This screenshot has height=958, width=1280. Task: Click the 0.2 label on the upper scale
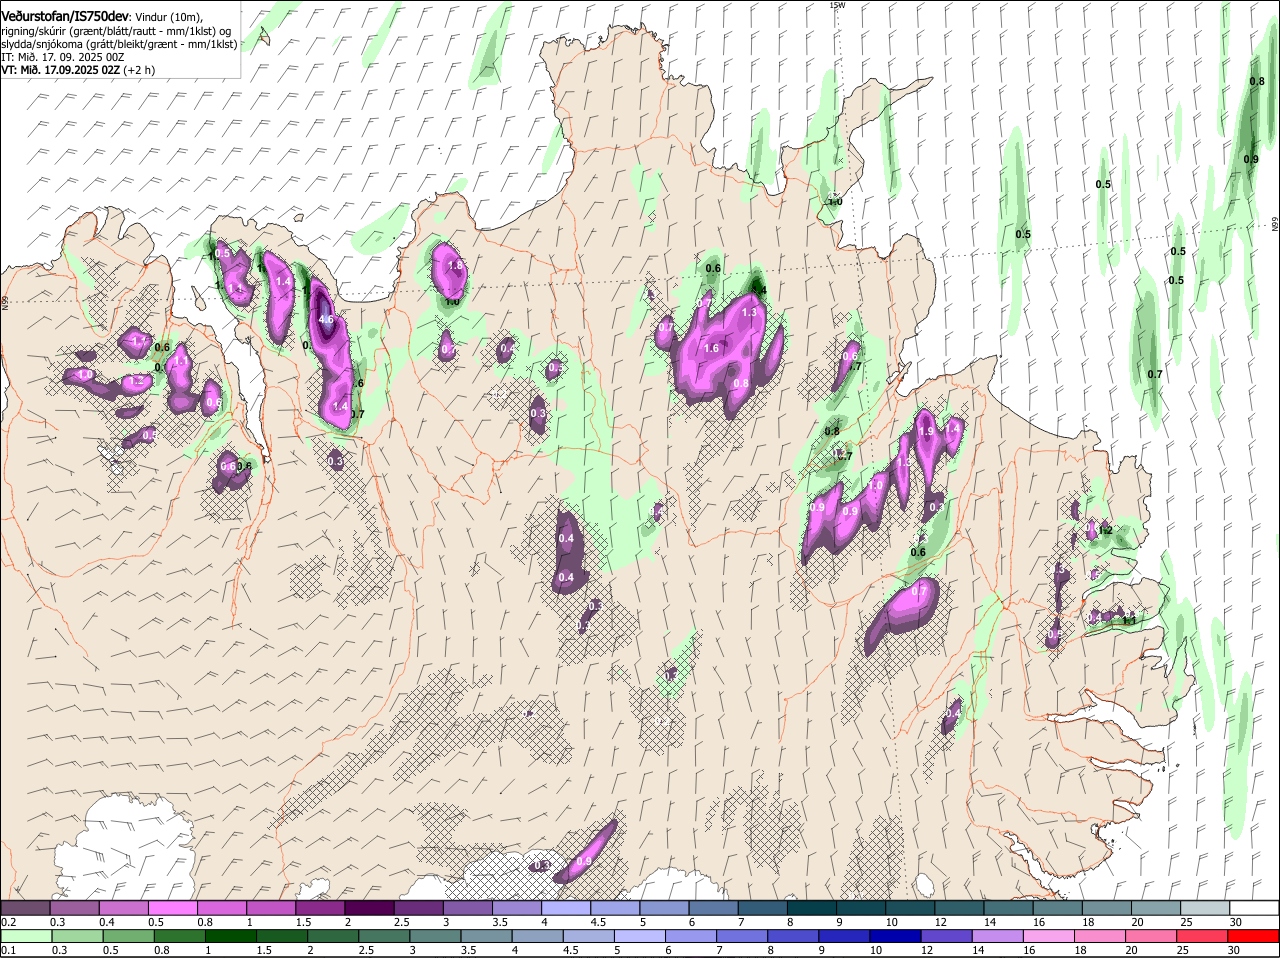(x=8, y=922)
